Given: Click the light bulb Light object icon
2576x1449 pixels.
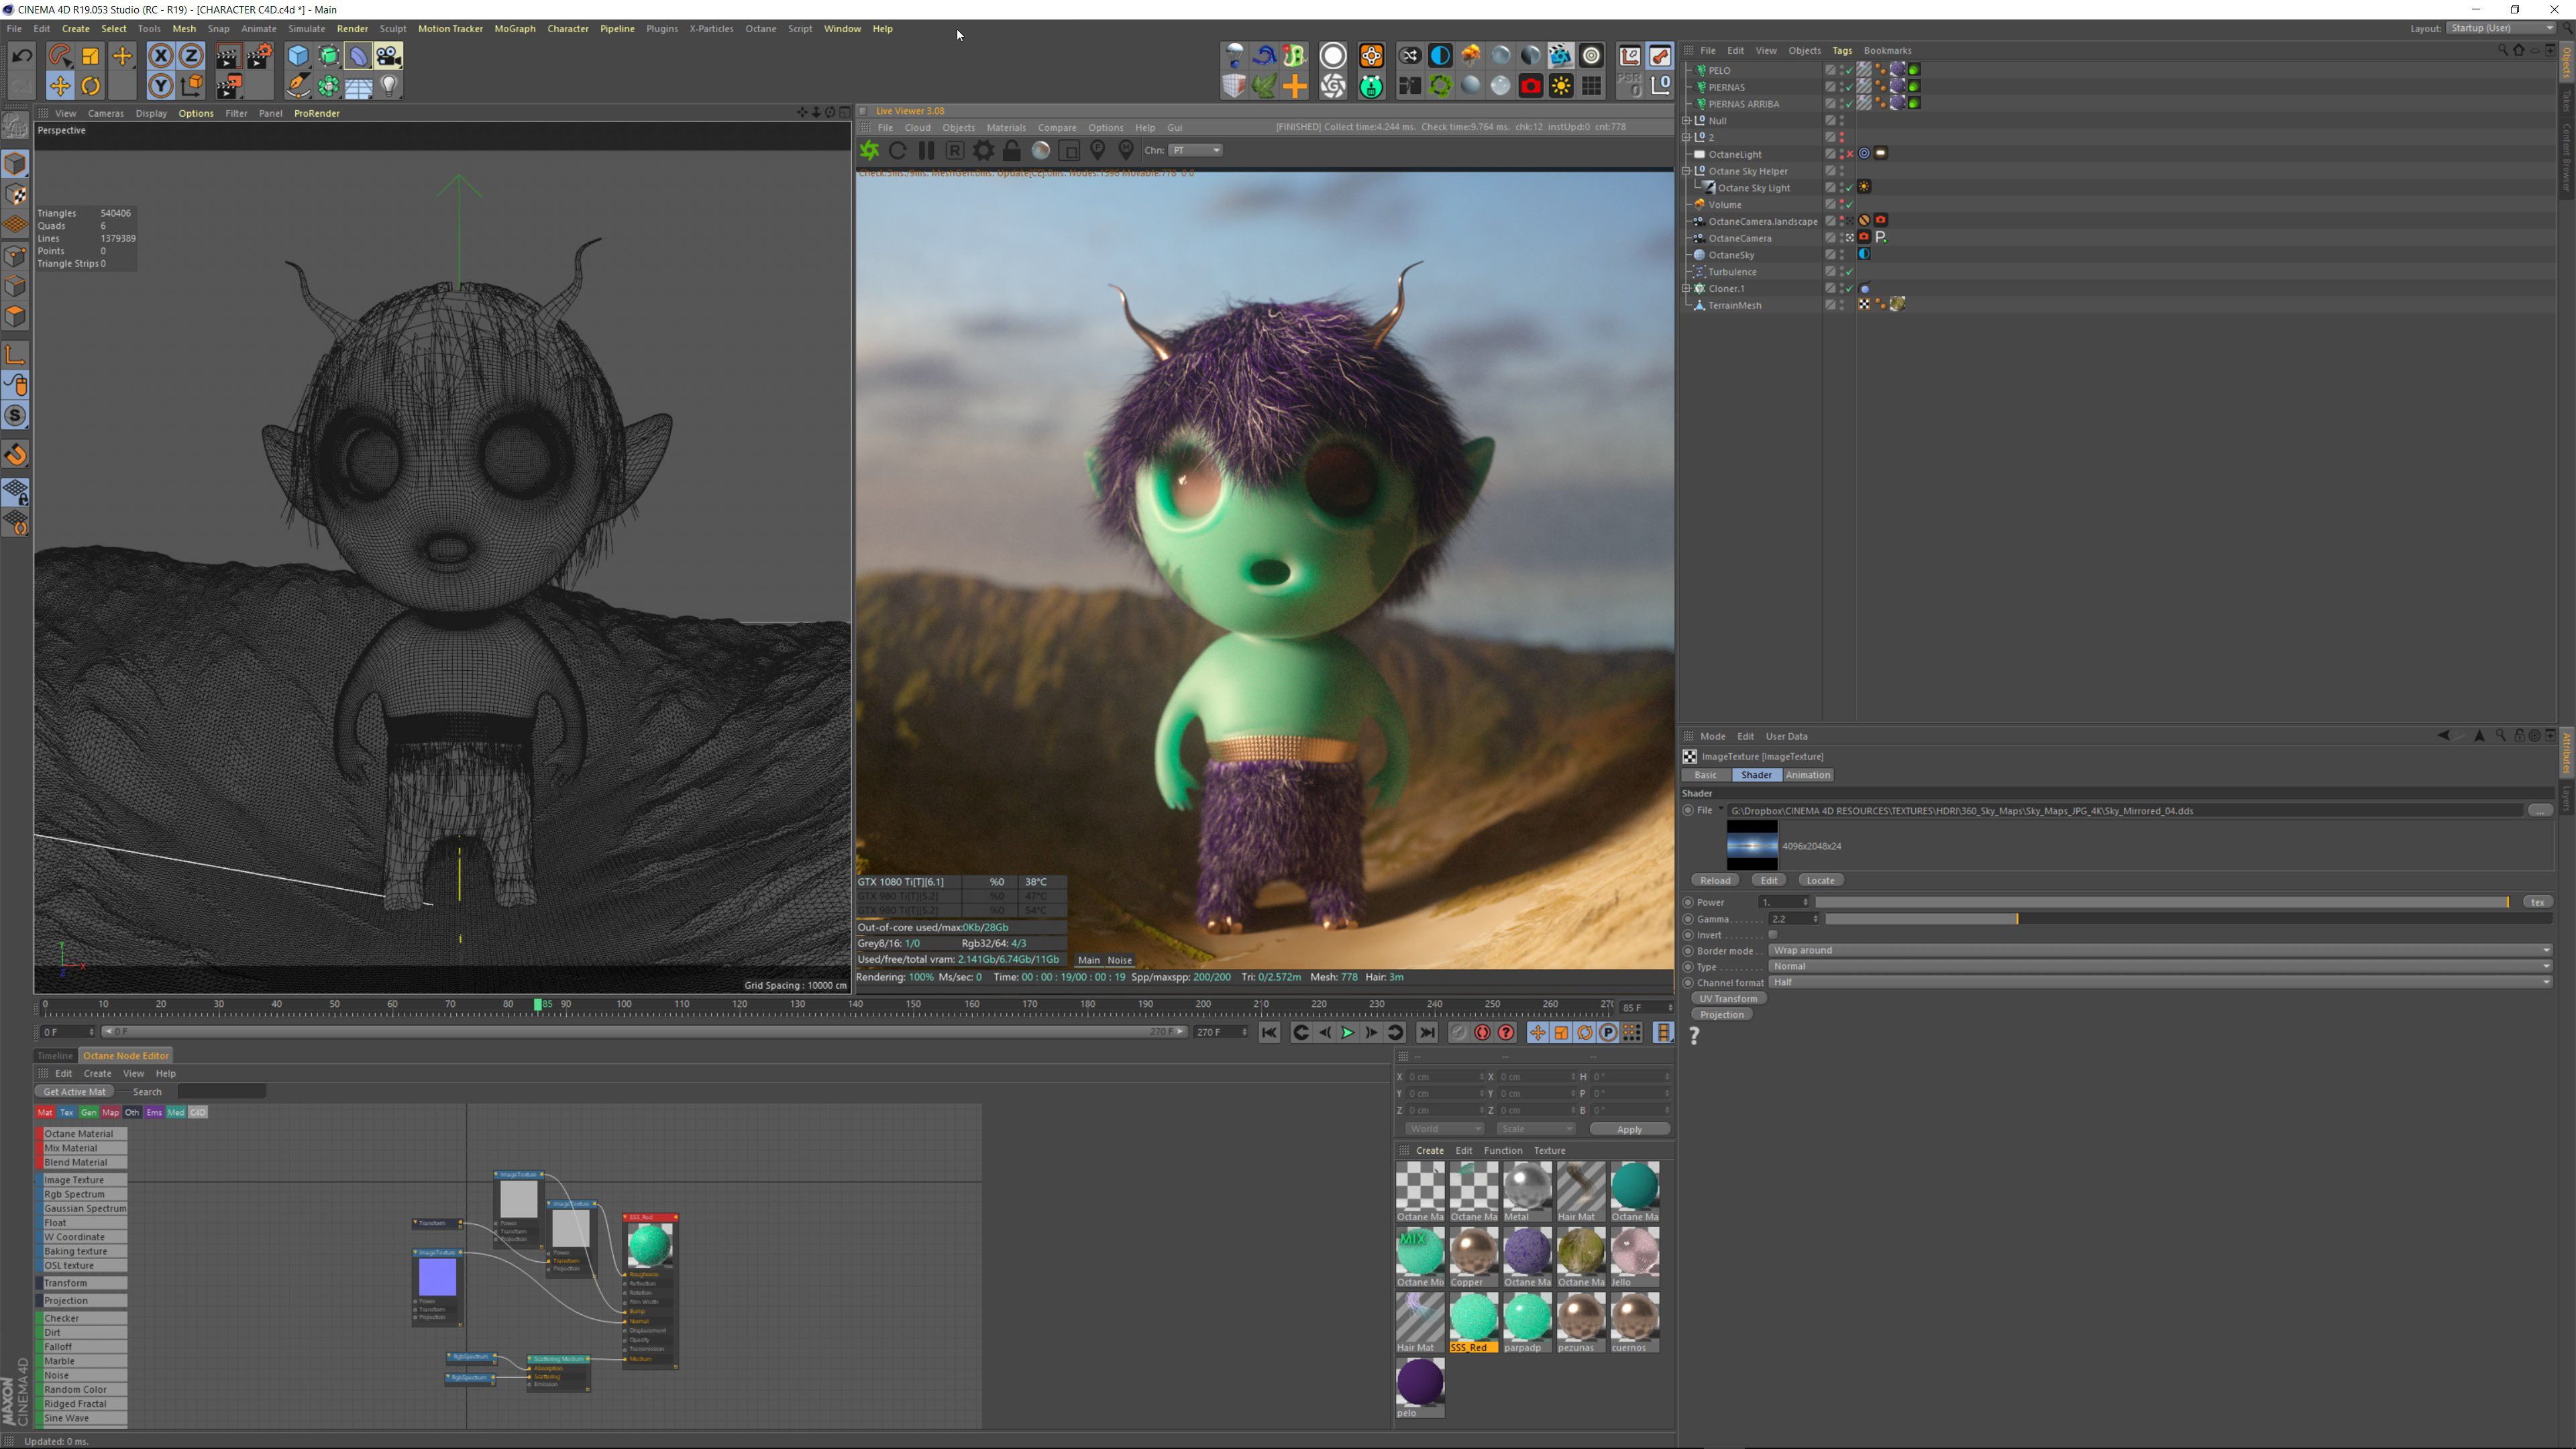Looking at the screenshot, I should tap(389, 86).
